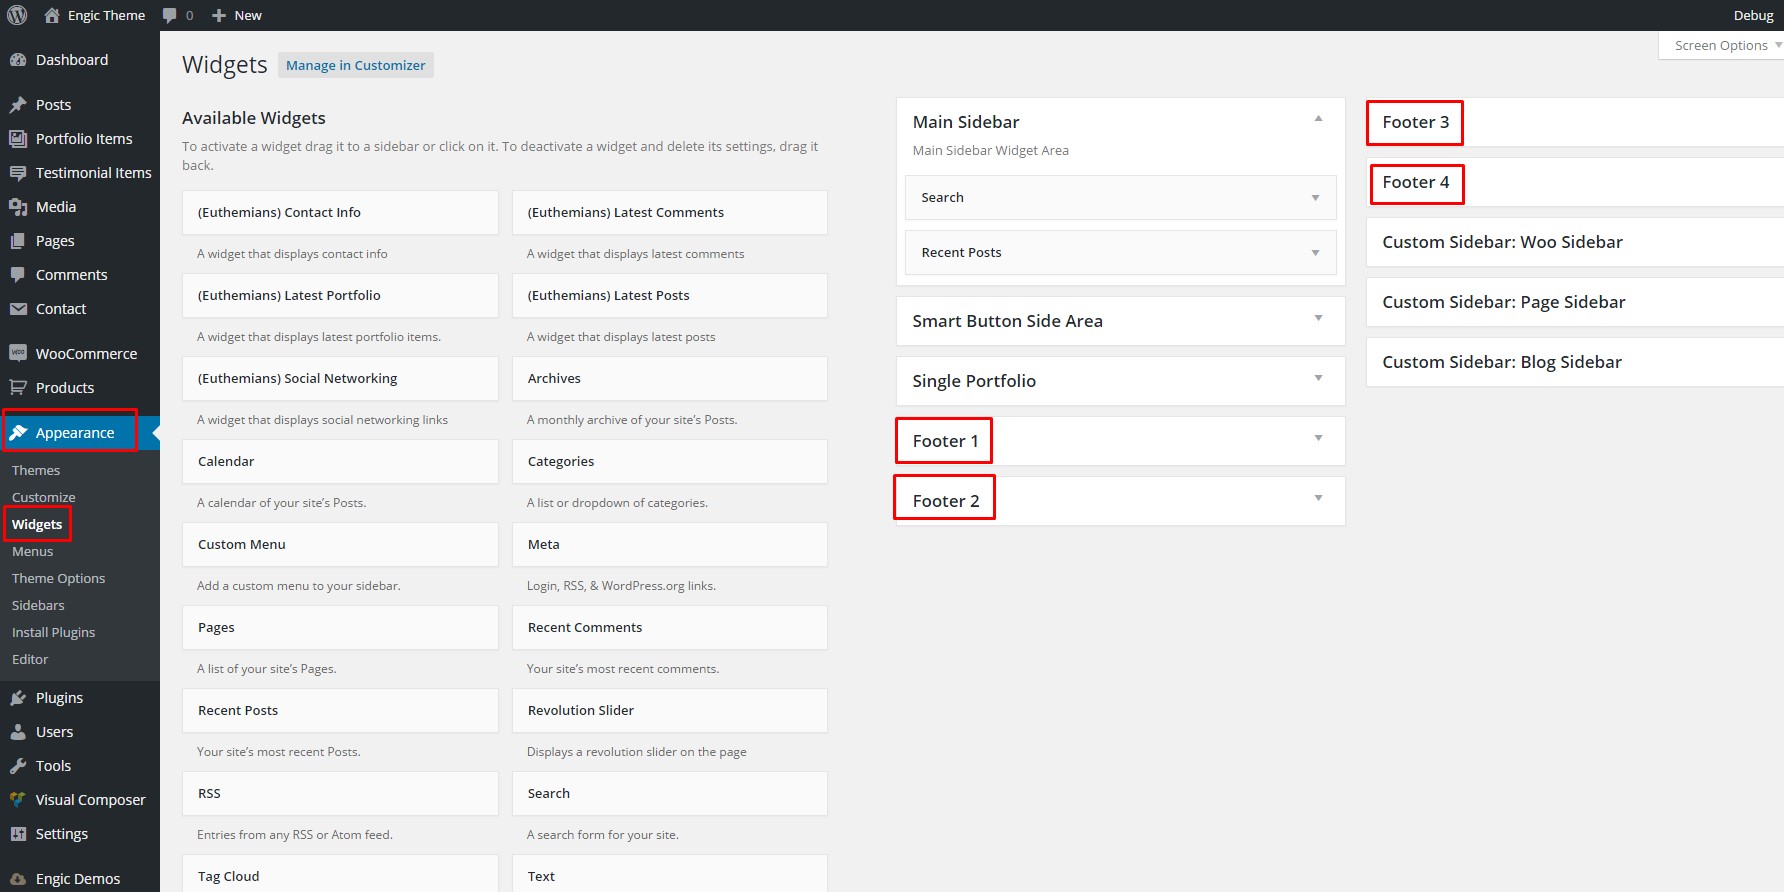Open Custom Sidebar: Page Sidebar area

point(1575,302)
